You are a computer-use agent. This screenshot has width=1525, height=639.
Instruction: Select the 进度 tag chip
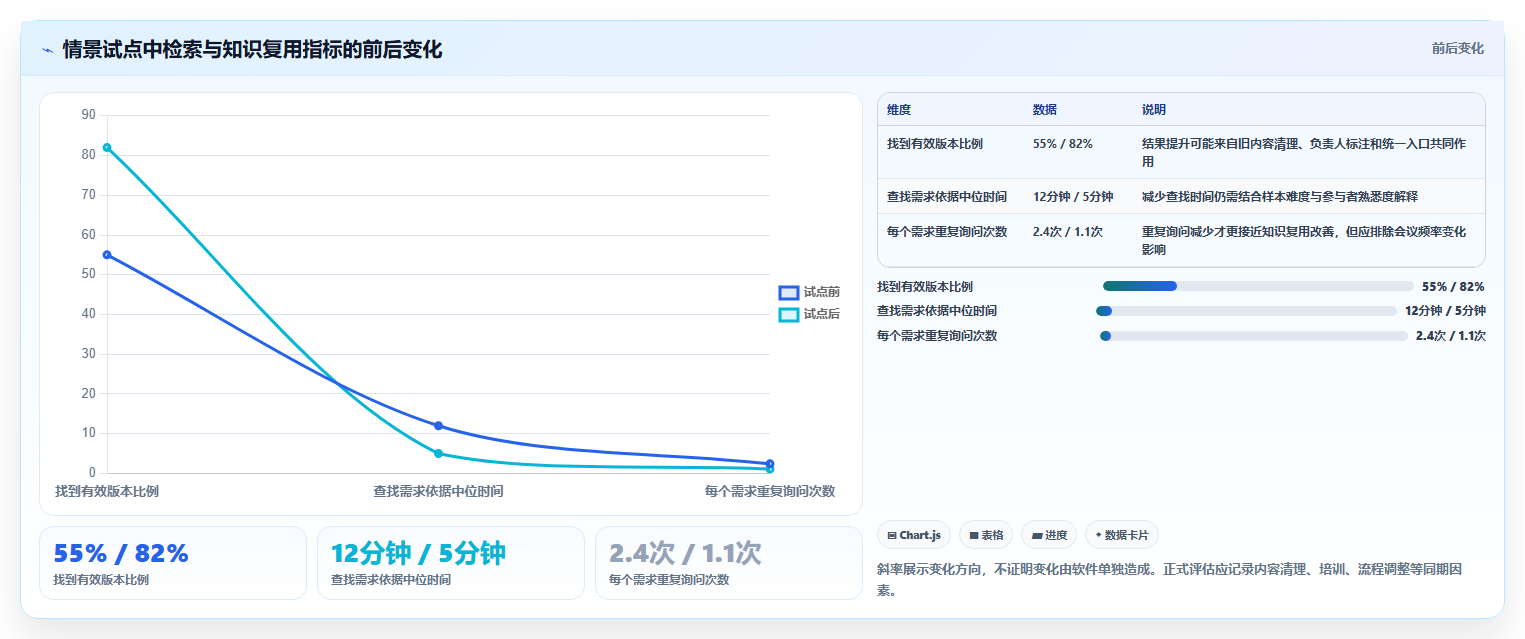pos(1049,535)
